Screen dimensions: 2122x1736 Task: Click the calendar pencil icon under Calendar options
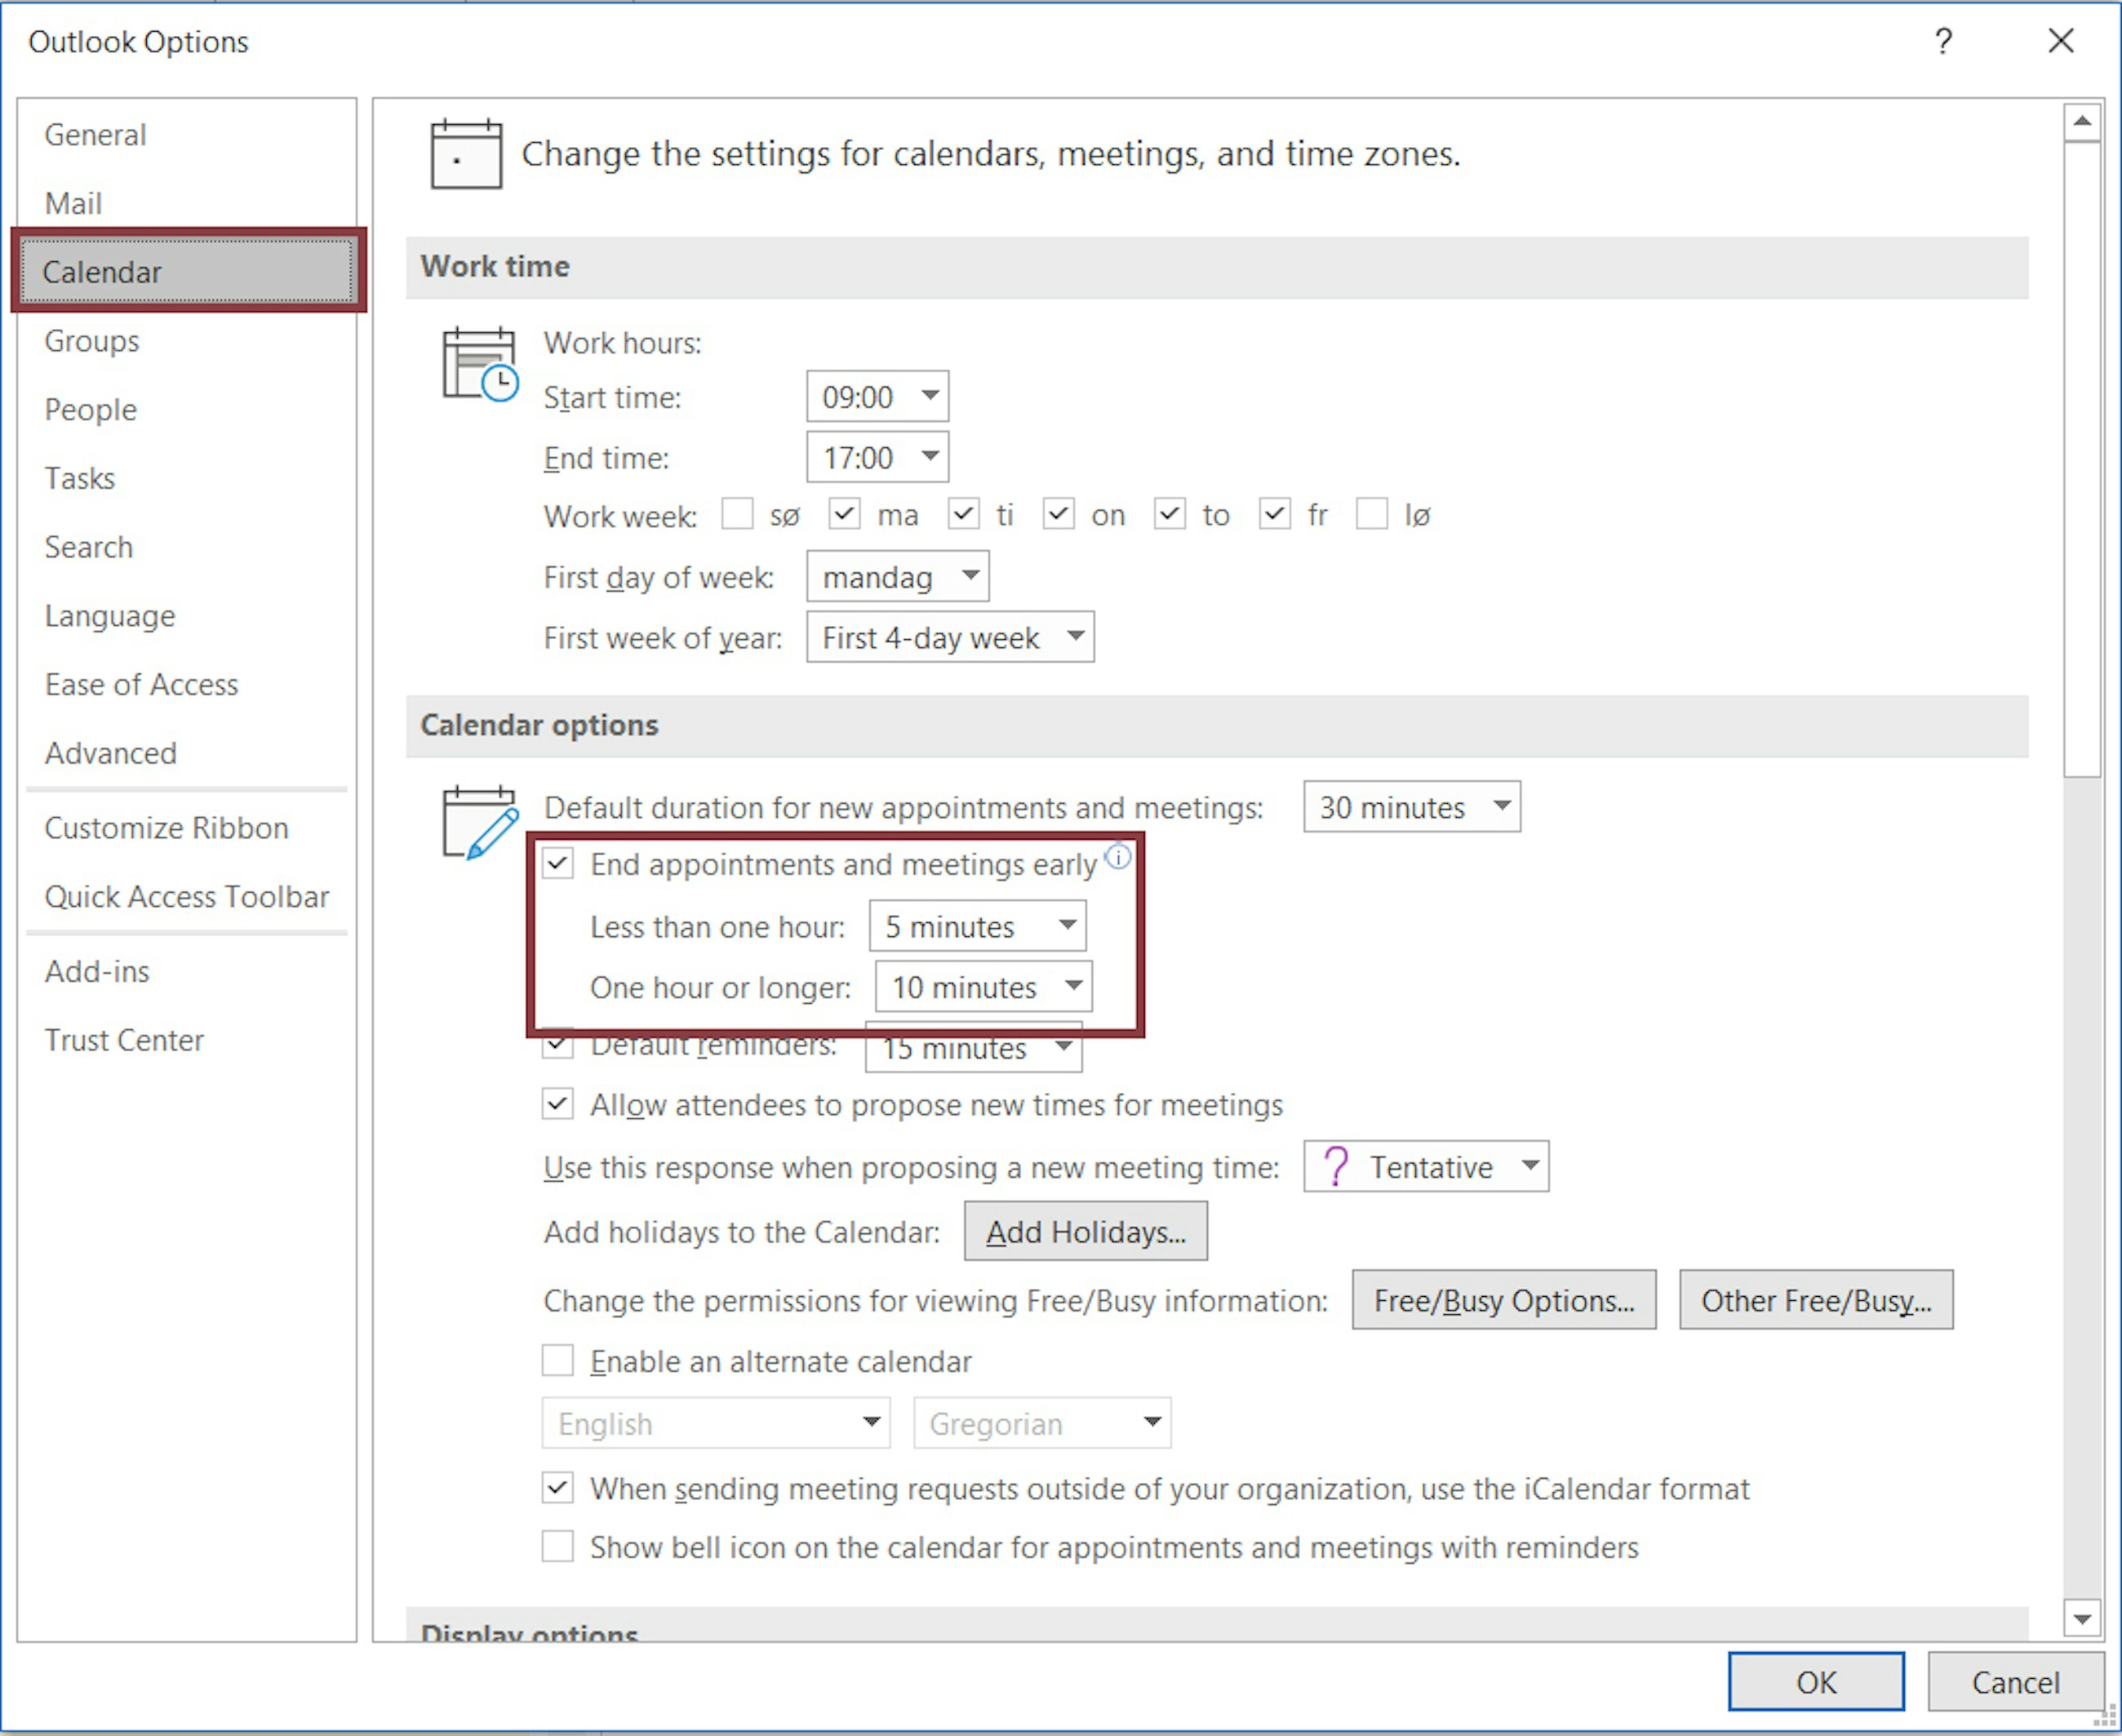click(480, 823)
